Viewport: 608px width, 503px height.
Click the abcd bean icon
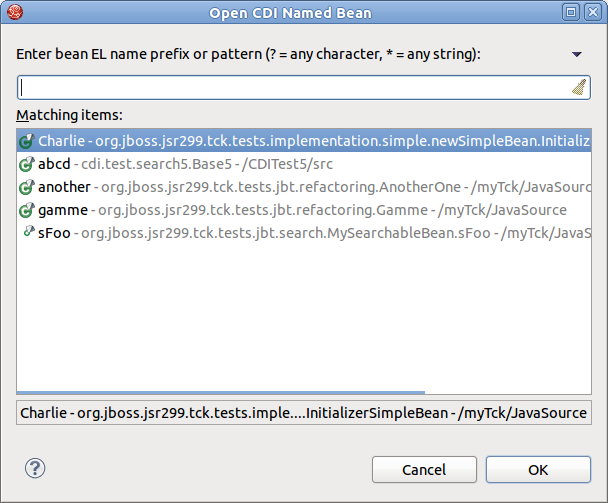tap(28, 165)
